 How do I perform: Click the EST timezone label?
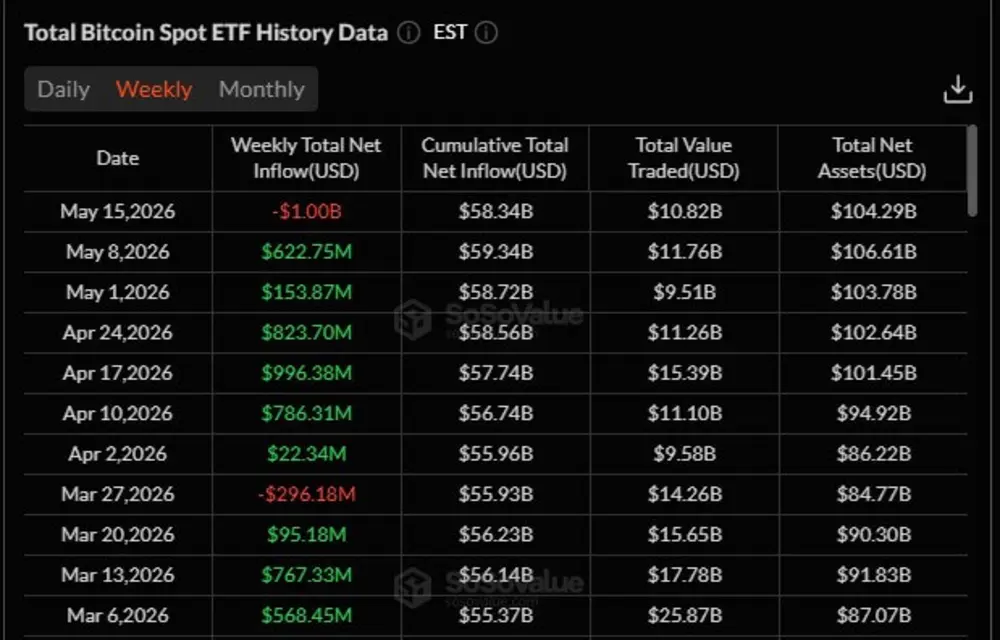[450, 32]
